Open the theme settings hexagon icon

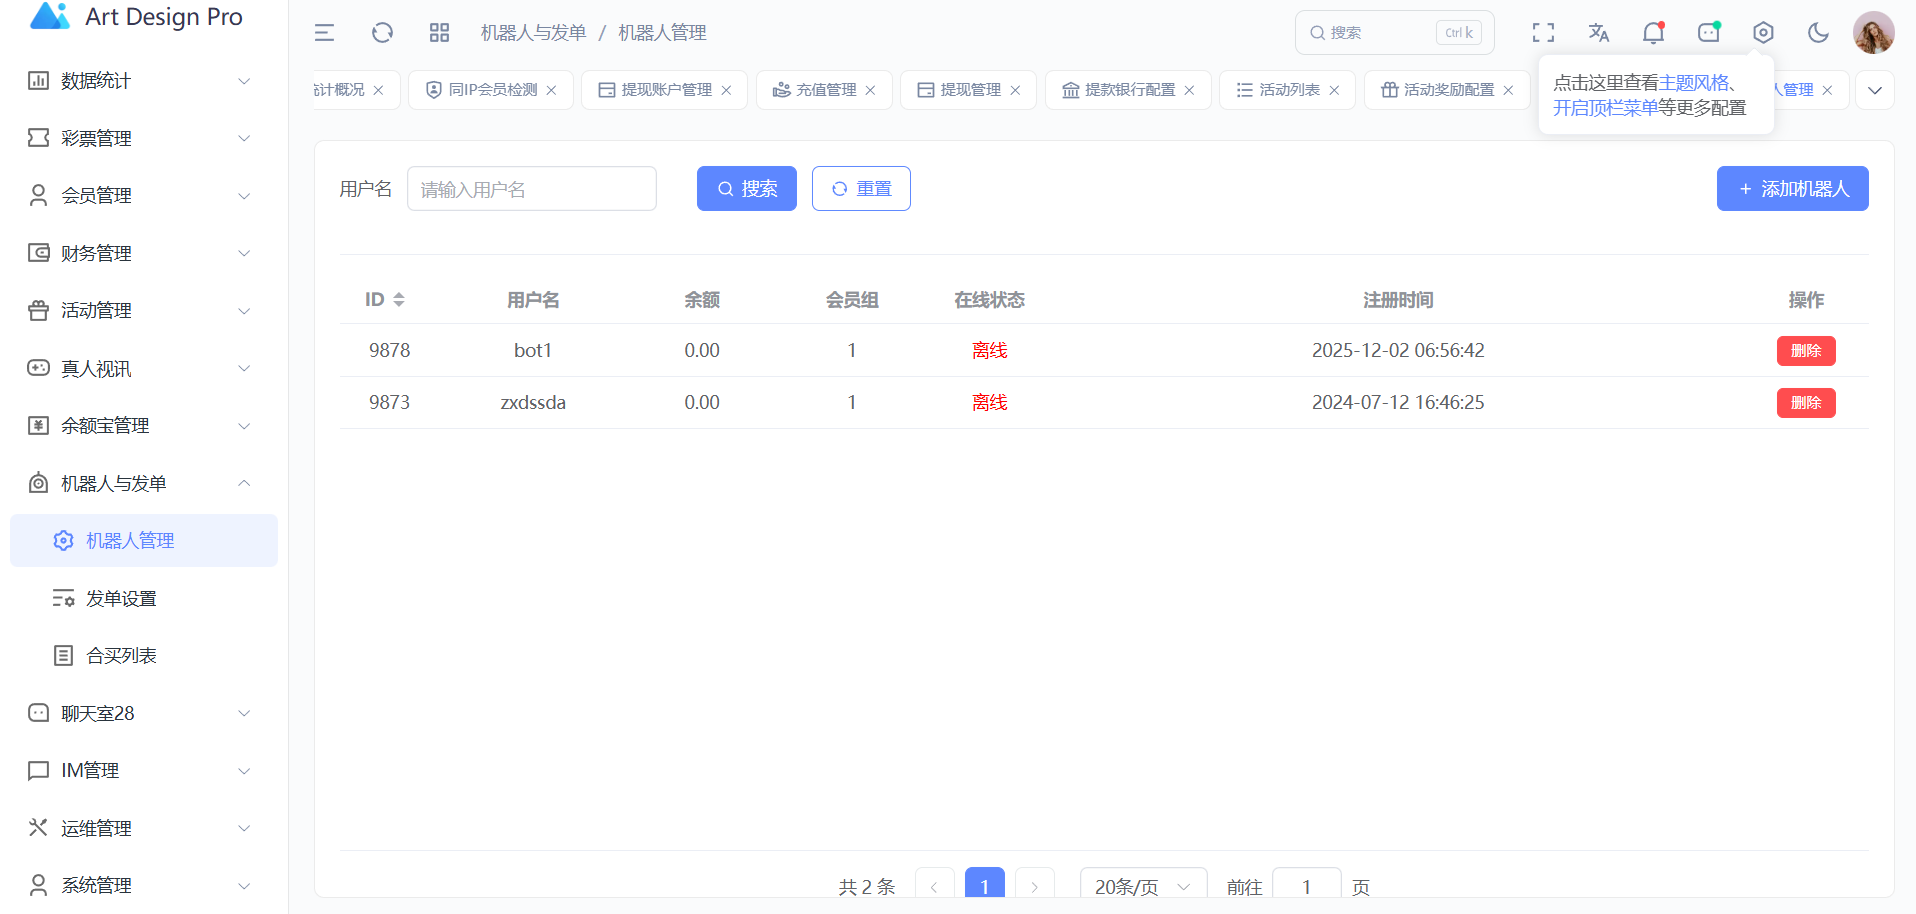(x=1763, y=33)
